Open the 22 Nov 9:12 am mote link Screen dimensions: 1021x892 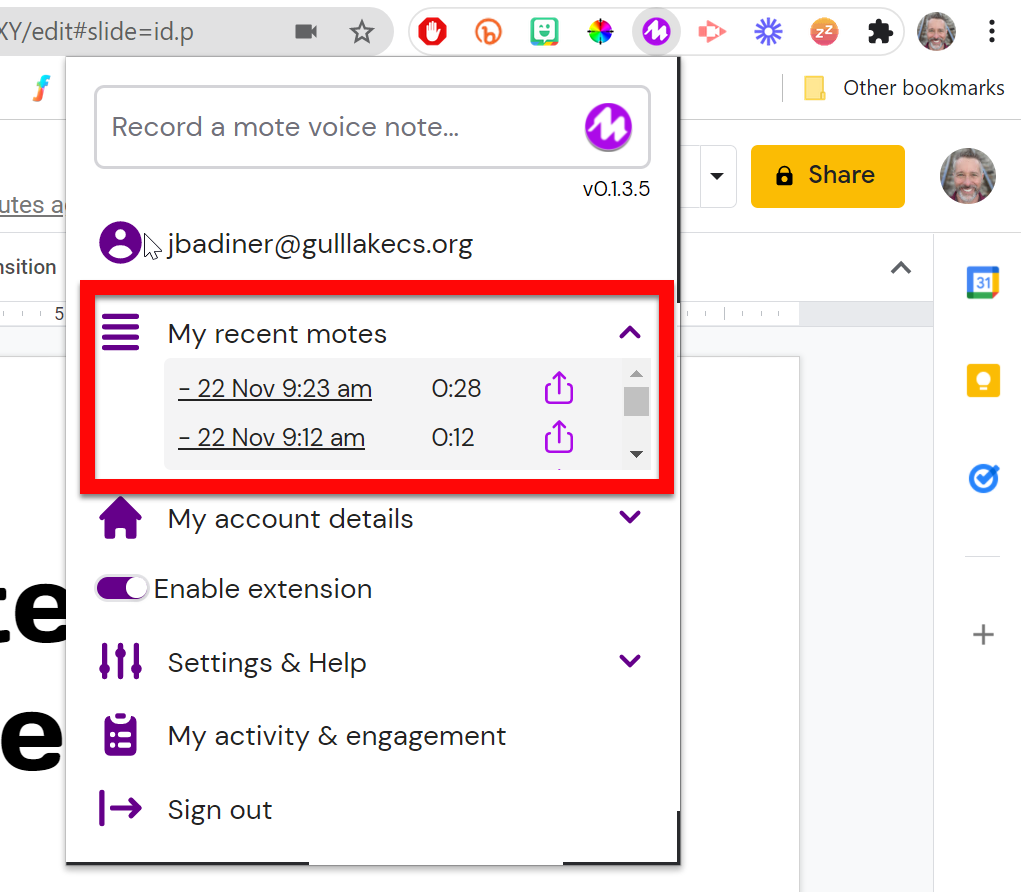pyautogui.click(x=272, y=438)
